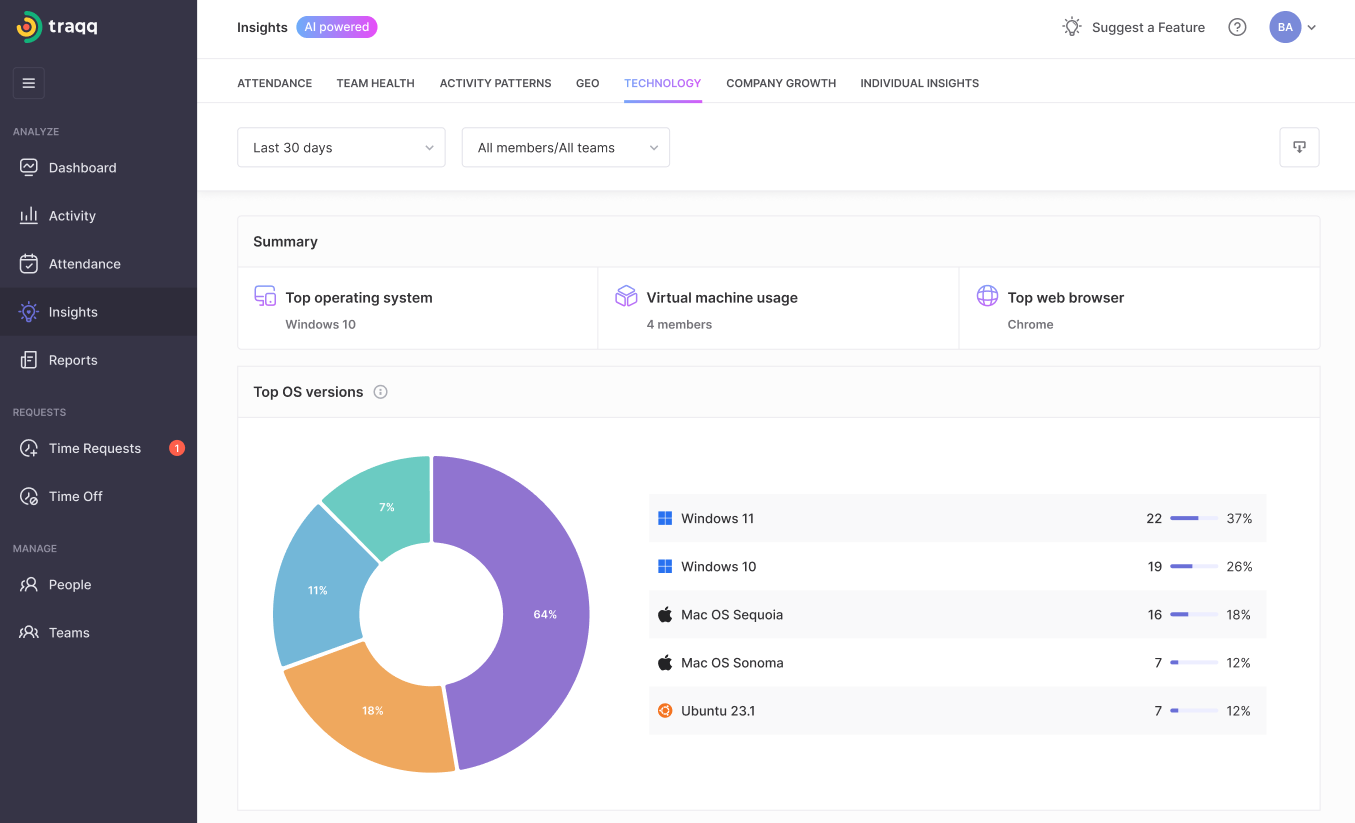Open the Dashboard icon in sidebar
The image size is (1355, 823).
point(29,167)
